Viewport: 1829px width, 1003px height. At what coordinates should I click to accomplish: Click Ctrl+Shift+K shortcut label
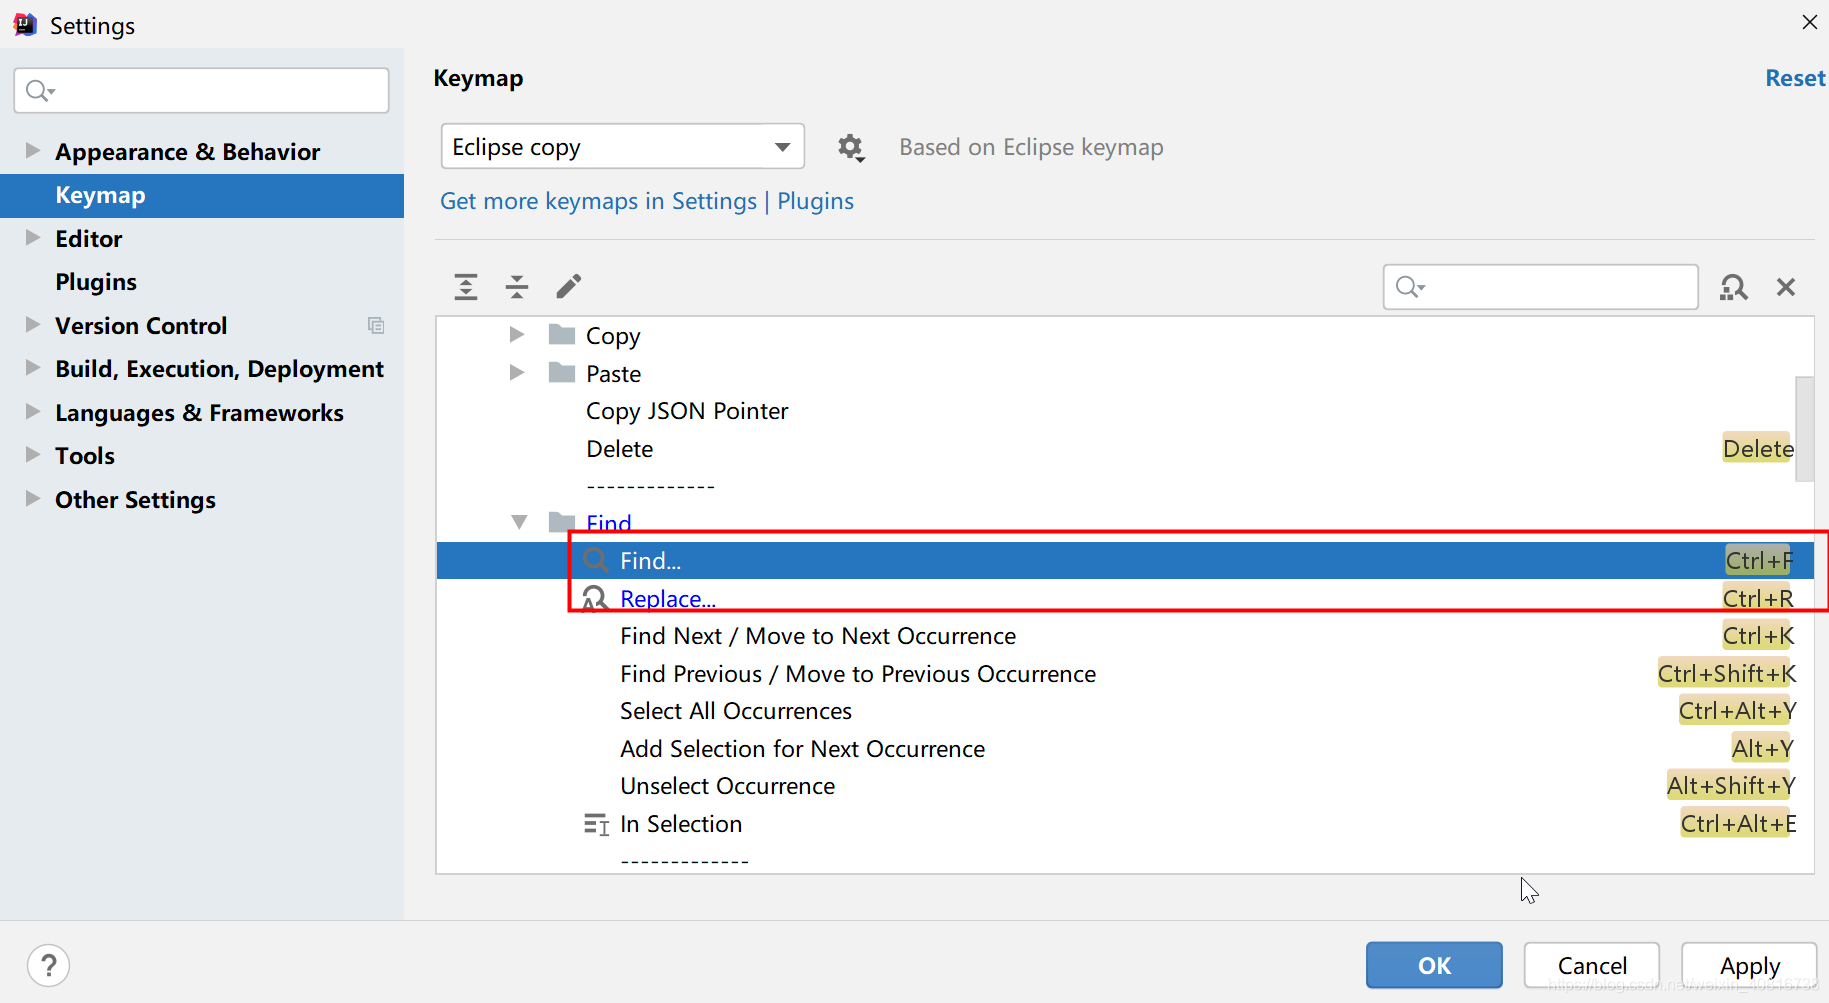(x=1726, y=674)
